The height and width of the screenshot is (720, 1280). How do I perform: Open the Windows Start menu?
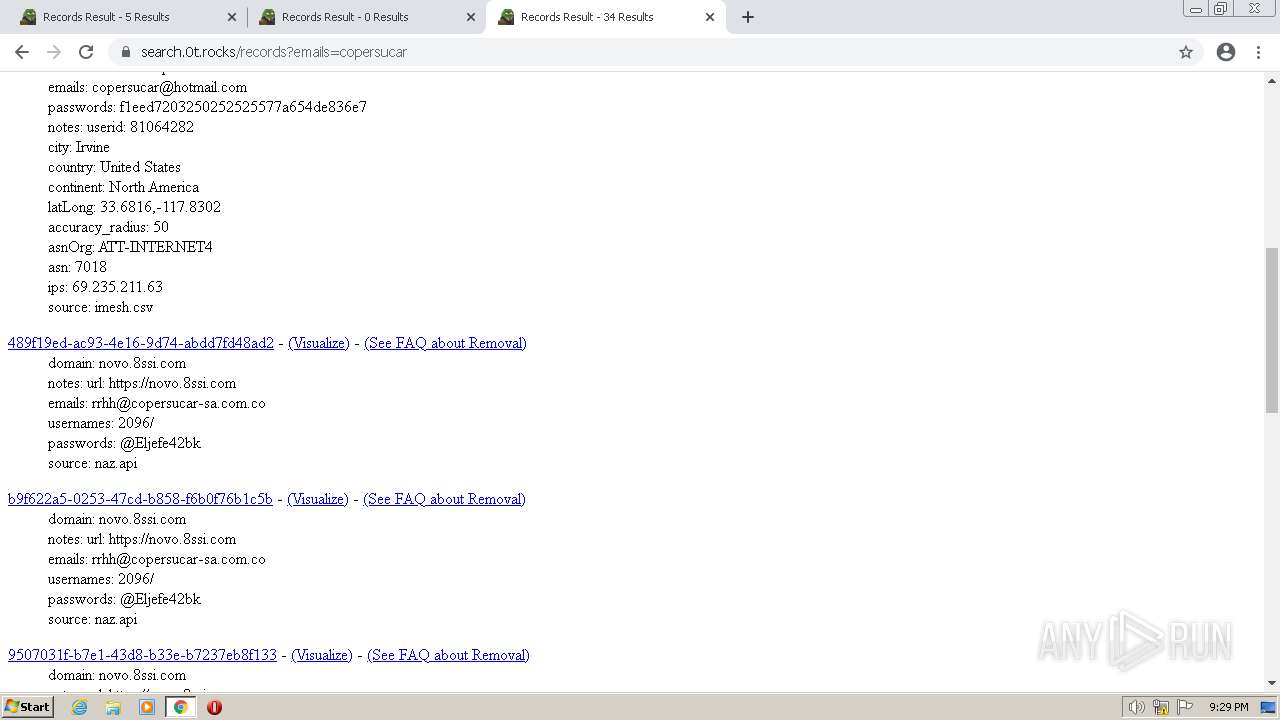point(27,707)
